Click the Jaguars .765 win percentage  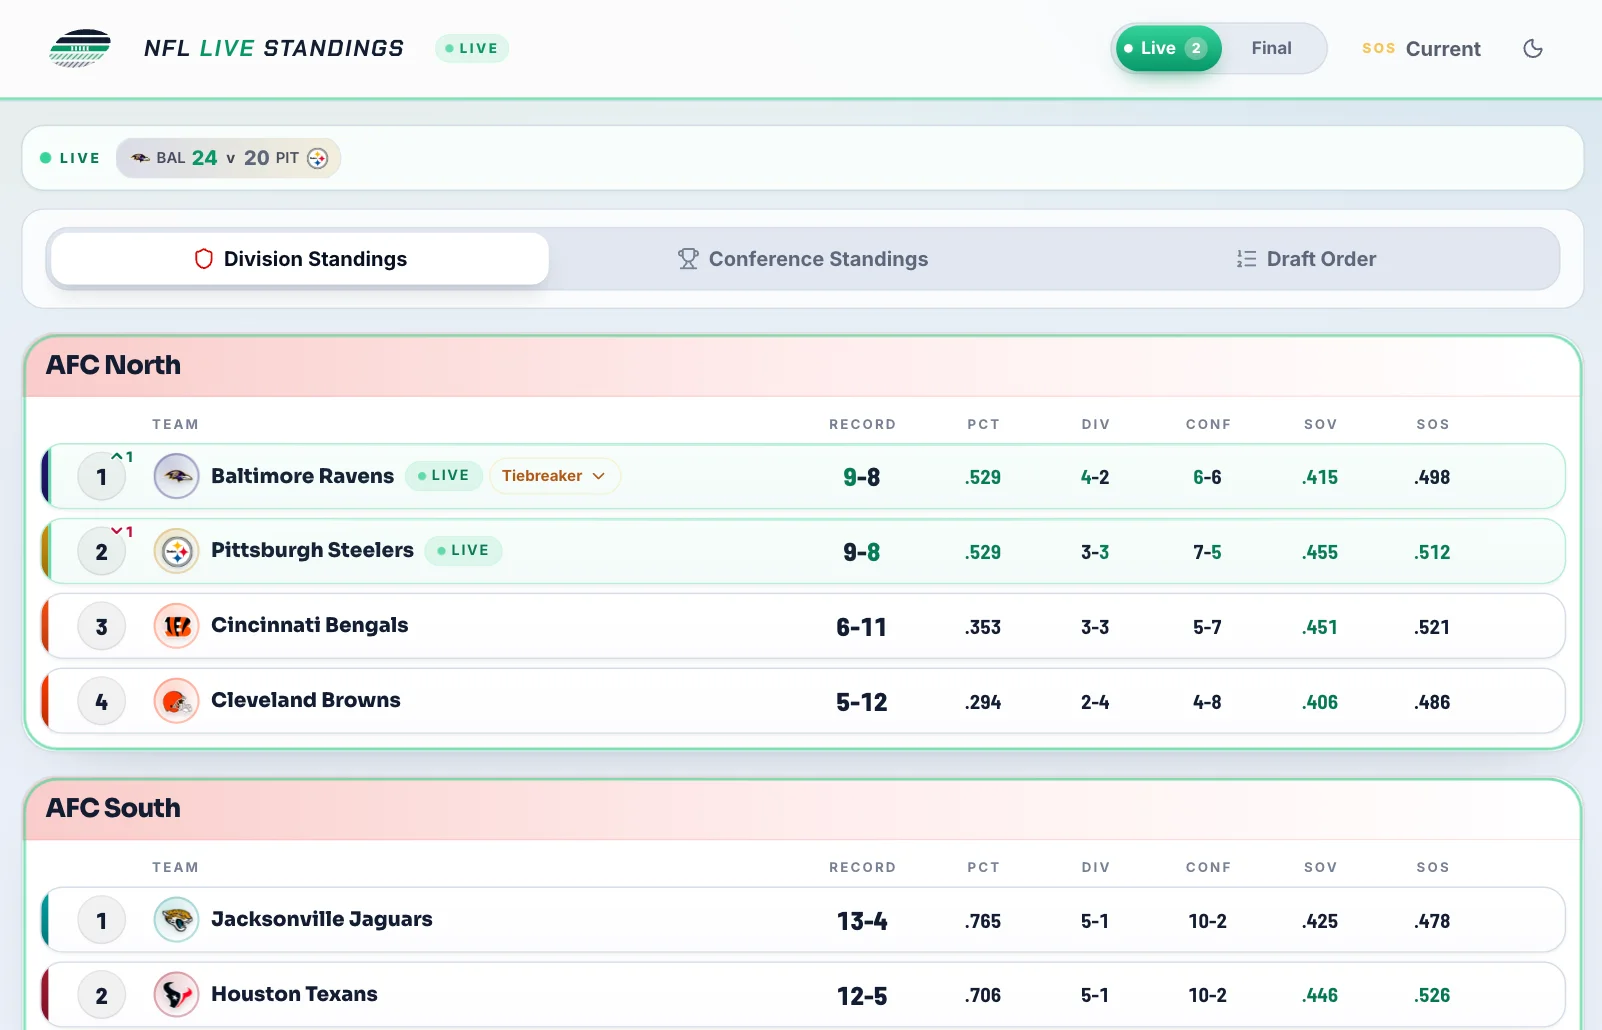click(983, 921)
